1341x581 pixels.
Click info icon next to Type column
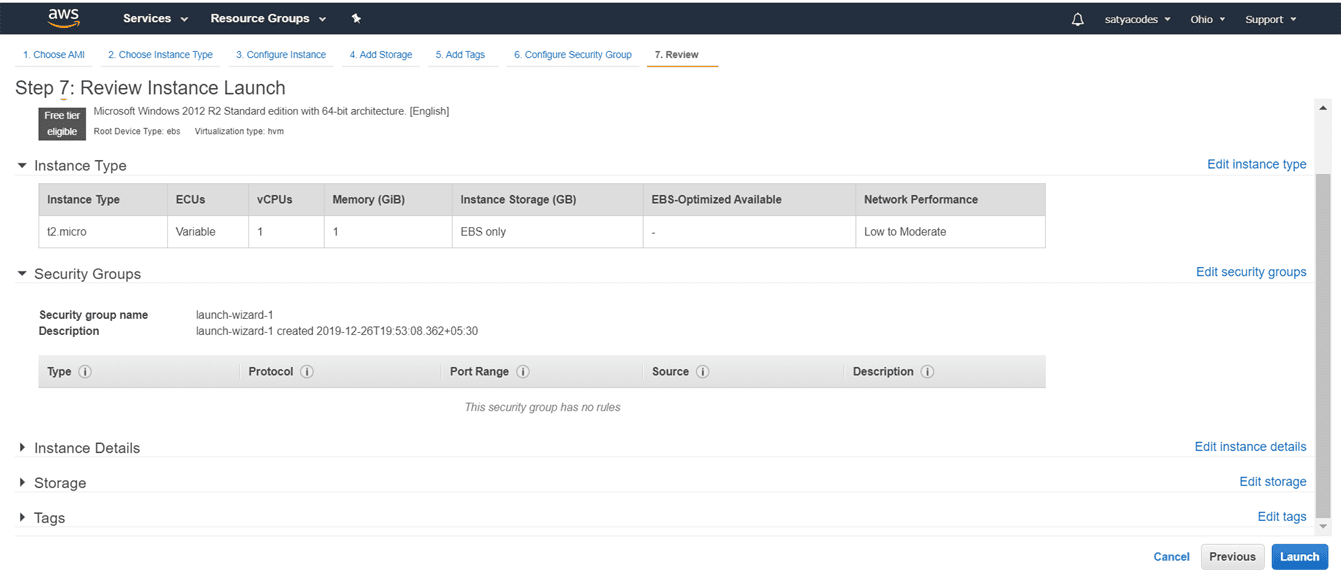tap(85, 372)
